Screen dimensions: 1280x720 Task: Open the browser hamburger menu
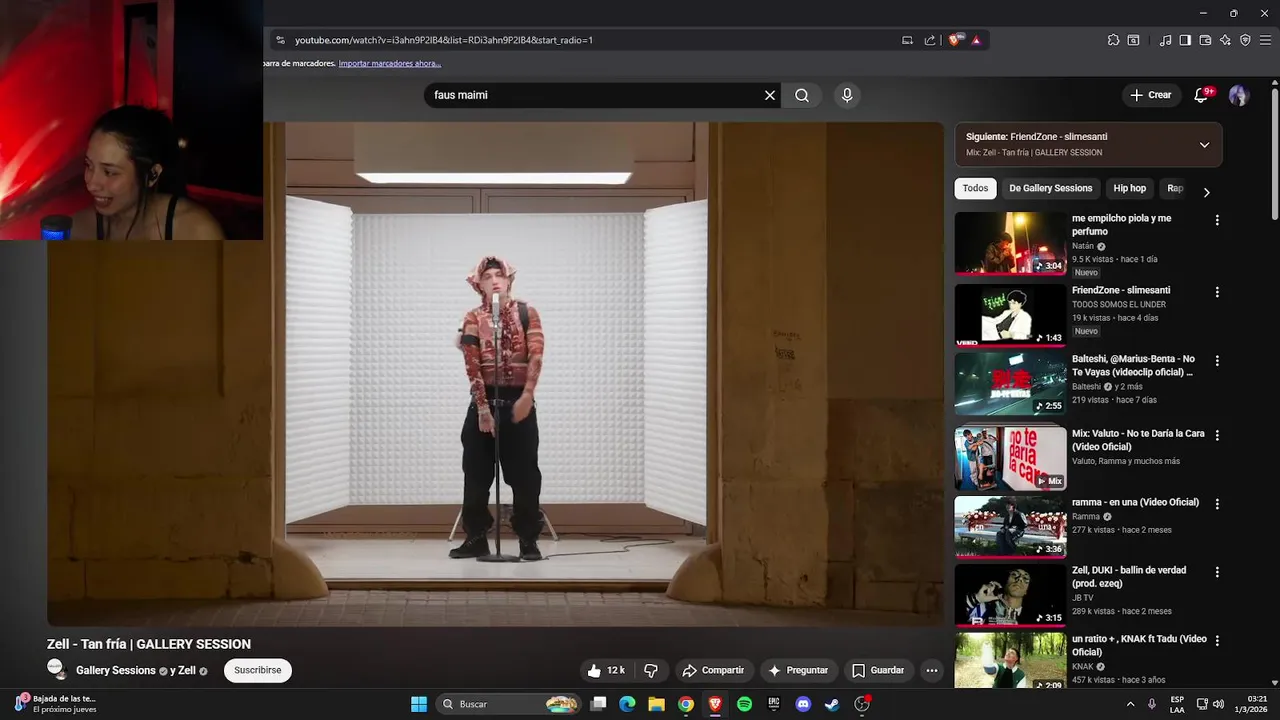1265,40
